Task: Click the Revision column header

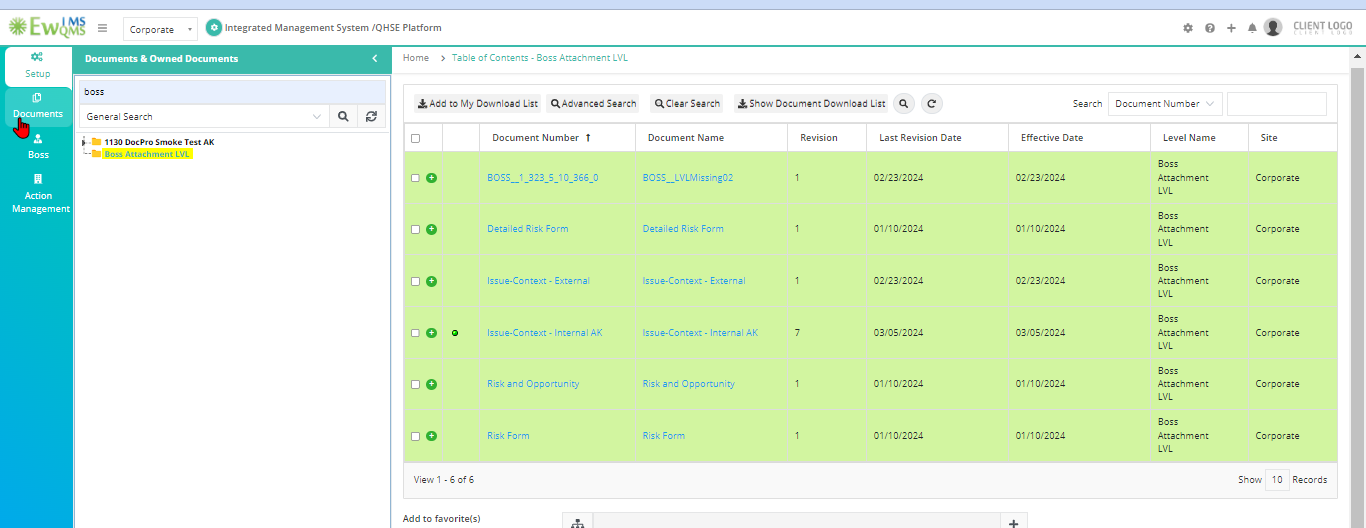Action: coord(819,138)
